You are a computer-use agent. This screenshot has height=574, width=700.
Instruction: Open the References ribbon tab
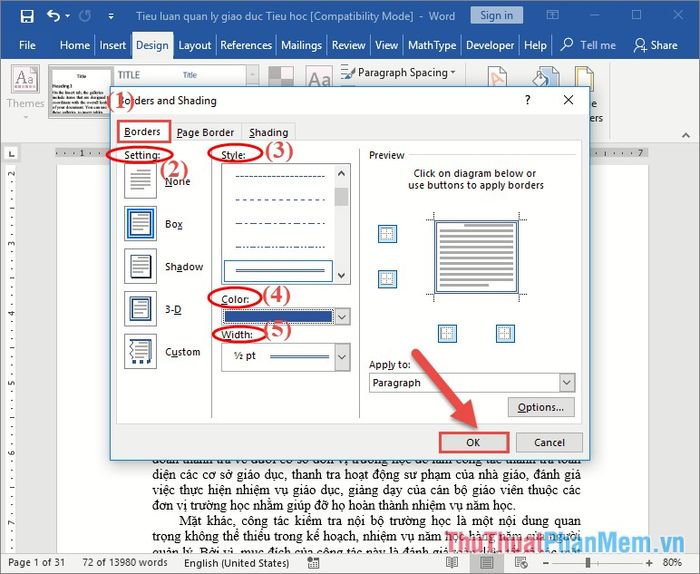246,45
